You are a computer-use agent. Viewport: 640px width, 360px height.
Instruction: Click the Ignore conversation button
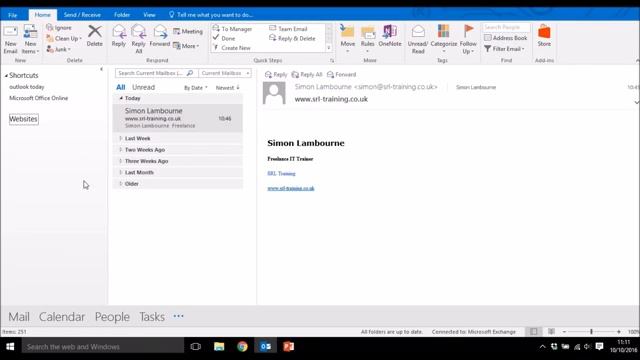pyautogui.click(x=59, y=28)
